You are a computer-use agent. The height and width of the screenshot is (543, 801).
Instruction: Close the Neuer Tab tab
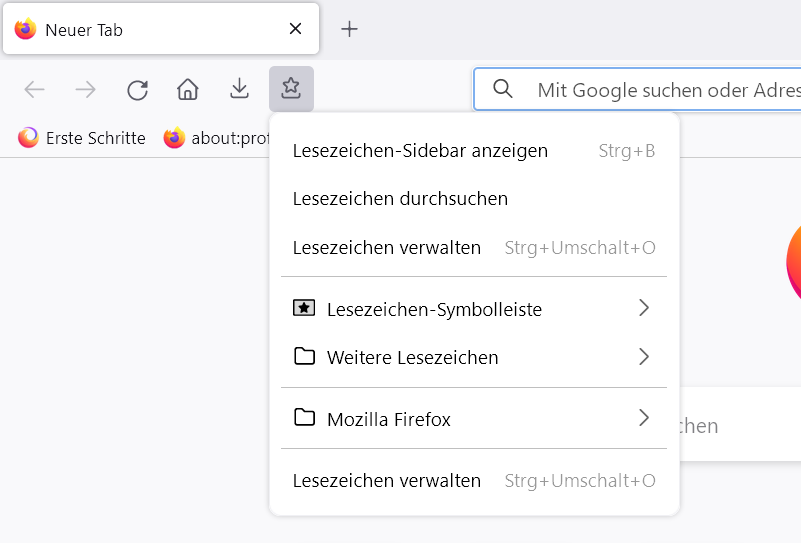coord(295,29)
